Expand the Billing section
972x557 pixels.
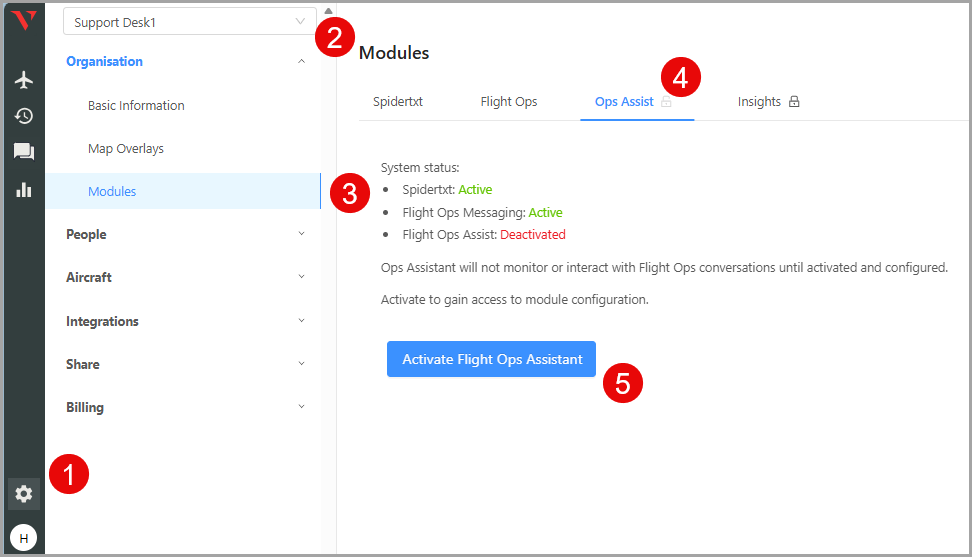click(185, 407)
